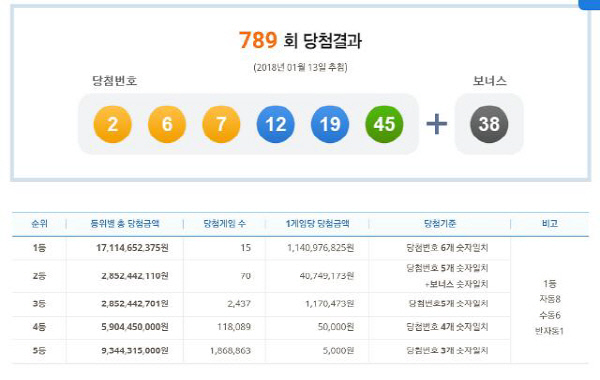This screenshot has height=380, width=600.
Task: Click per-game prize 5,000원
Action: (338, 351)
